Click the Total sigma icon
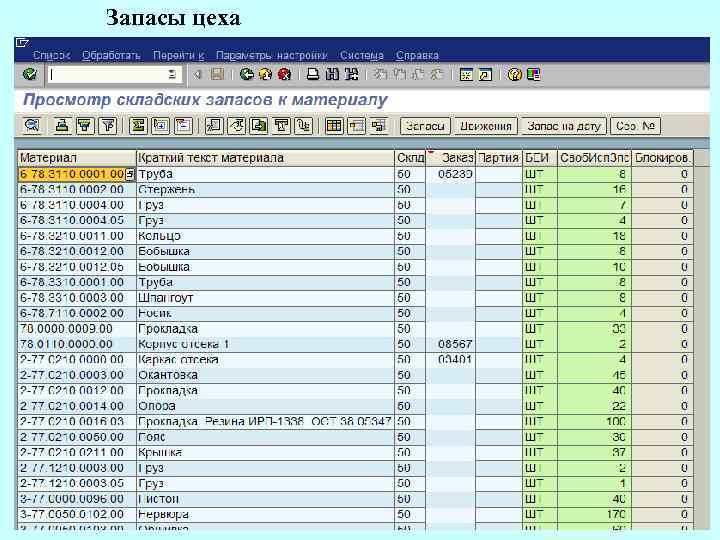This screenshot has height=540, width=720. point(138,125)
